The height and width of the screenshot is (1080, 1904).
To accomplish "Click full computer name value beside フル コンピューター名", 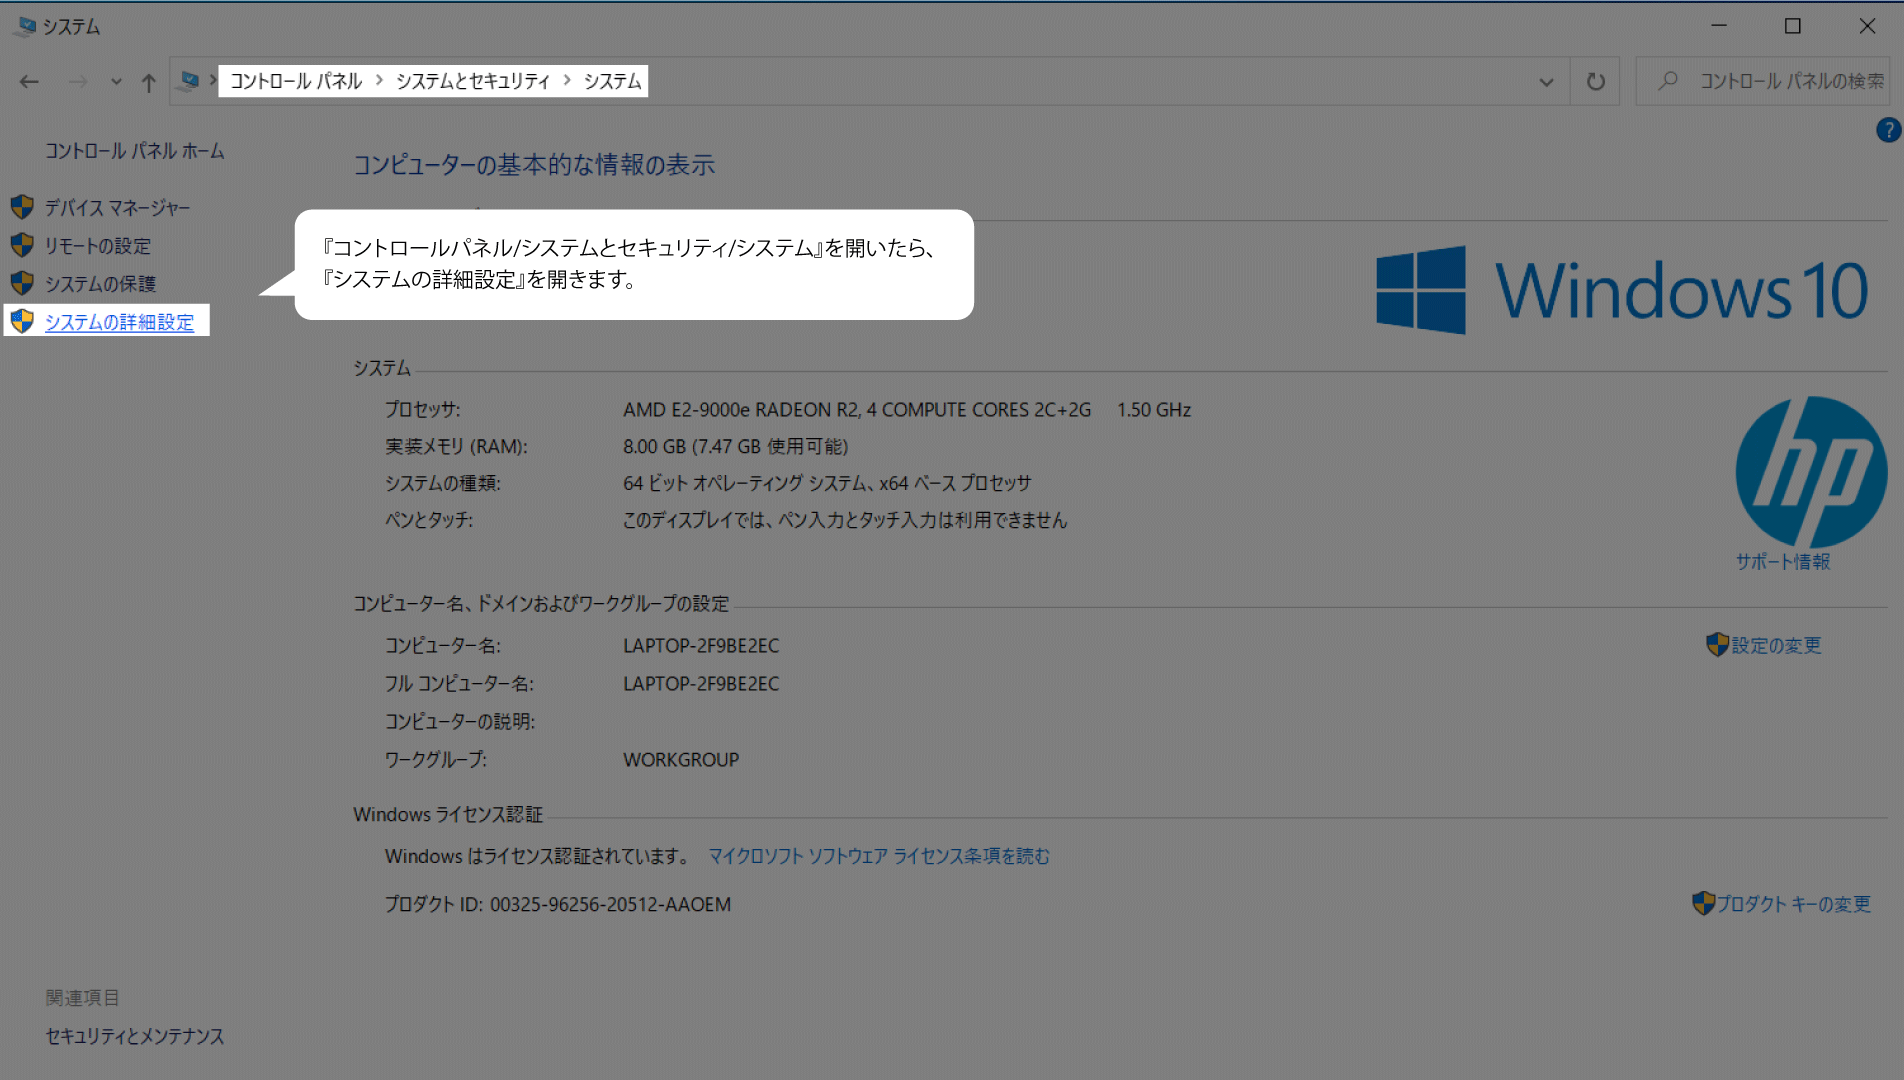I will point(701,684).
